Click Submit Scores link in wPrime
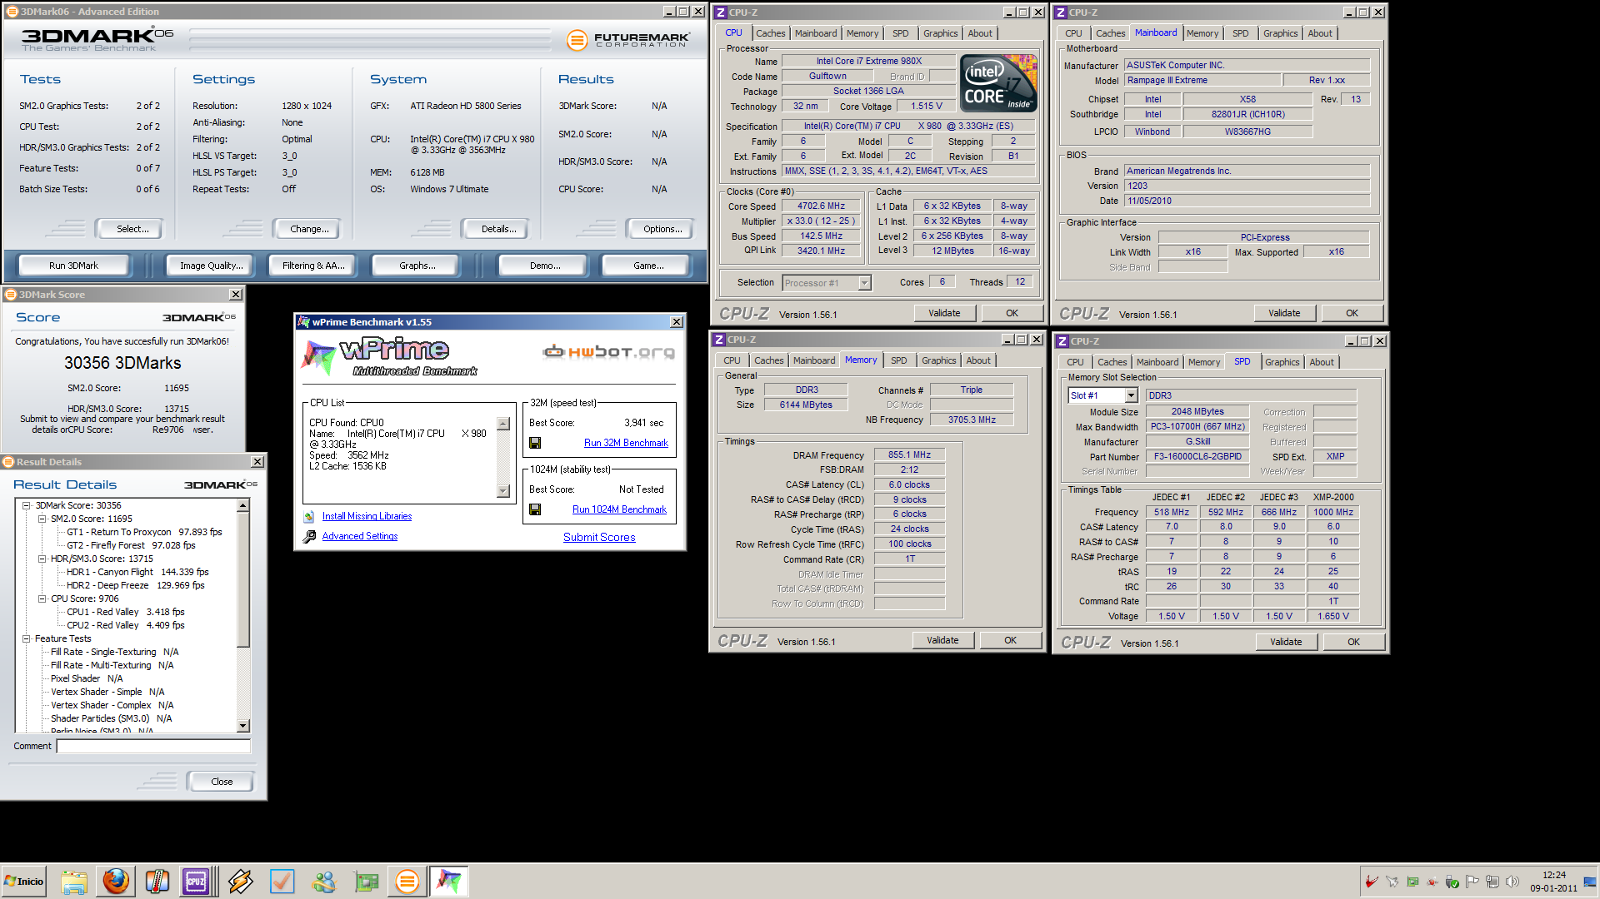The height and width of the screenshot is (899, 1600). pyautogui.click(x=599, y=538)
